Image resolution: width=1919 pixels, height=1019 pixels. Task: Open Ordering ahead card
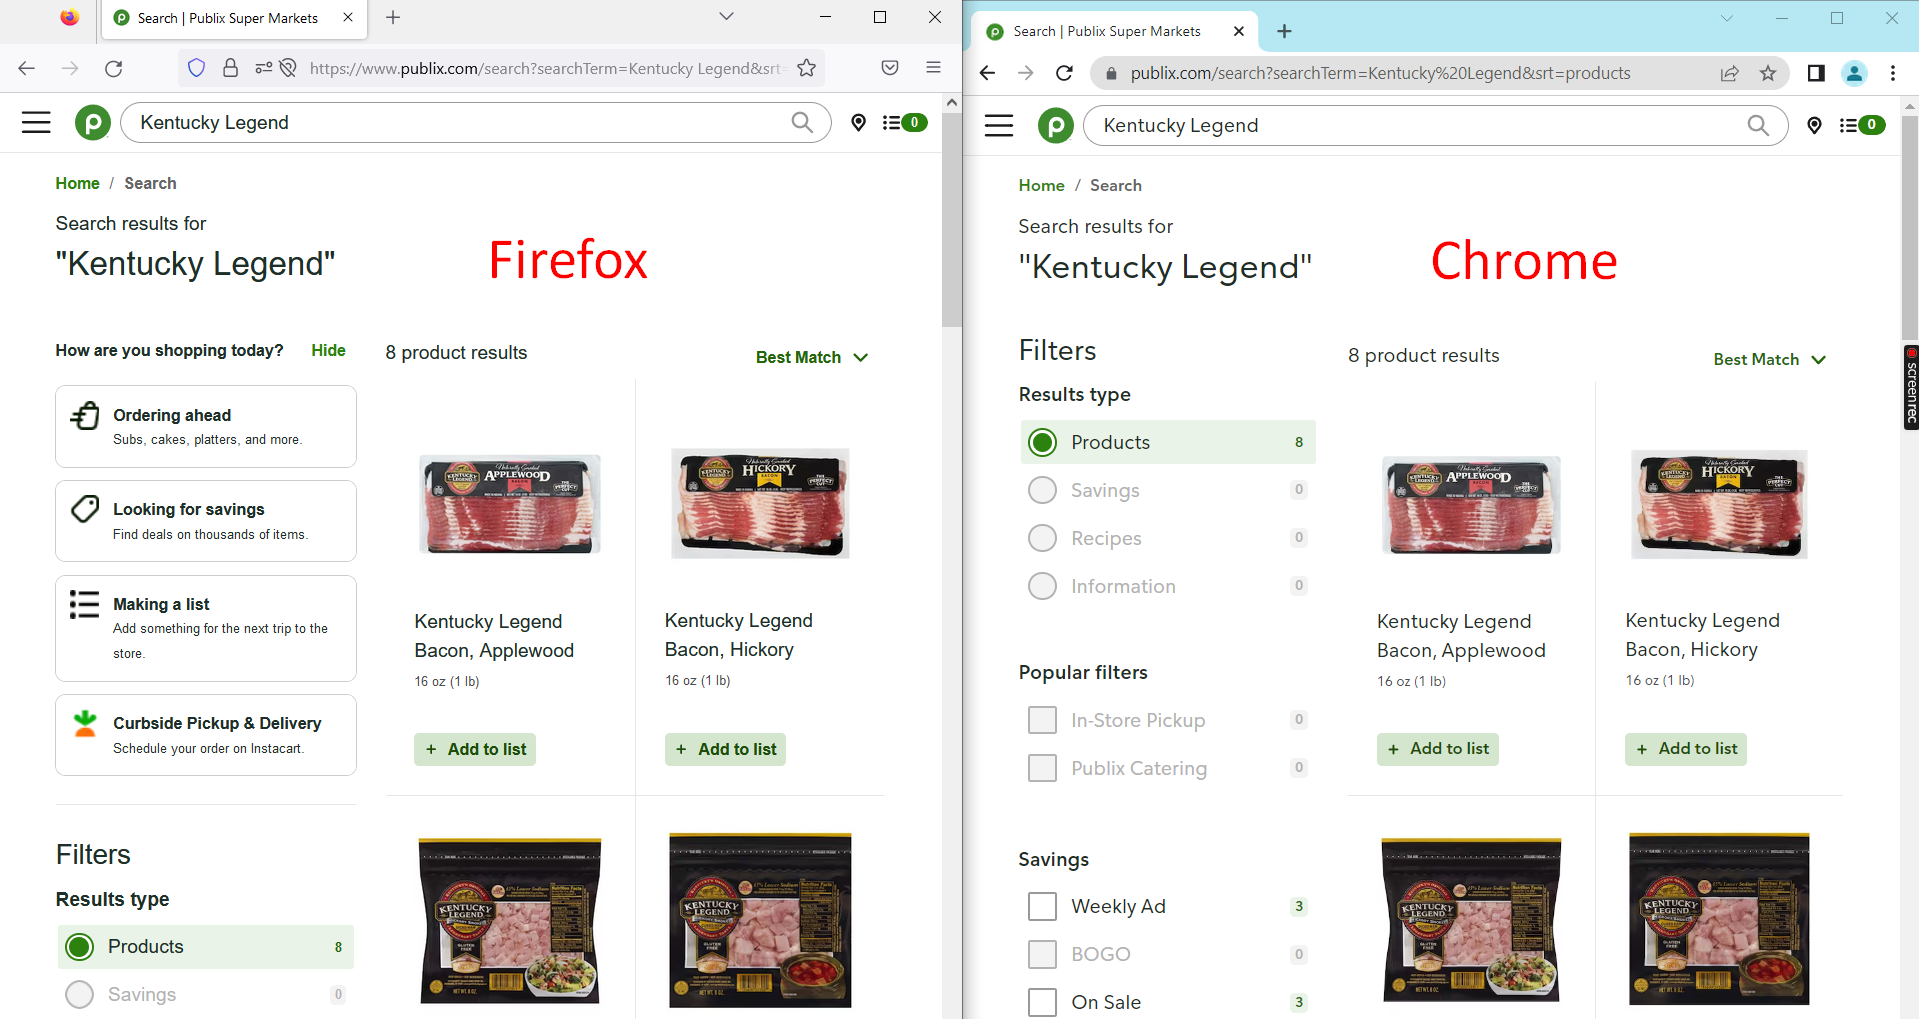[206, 426]
